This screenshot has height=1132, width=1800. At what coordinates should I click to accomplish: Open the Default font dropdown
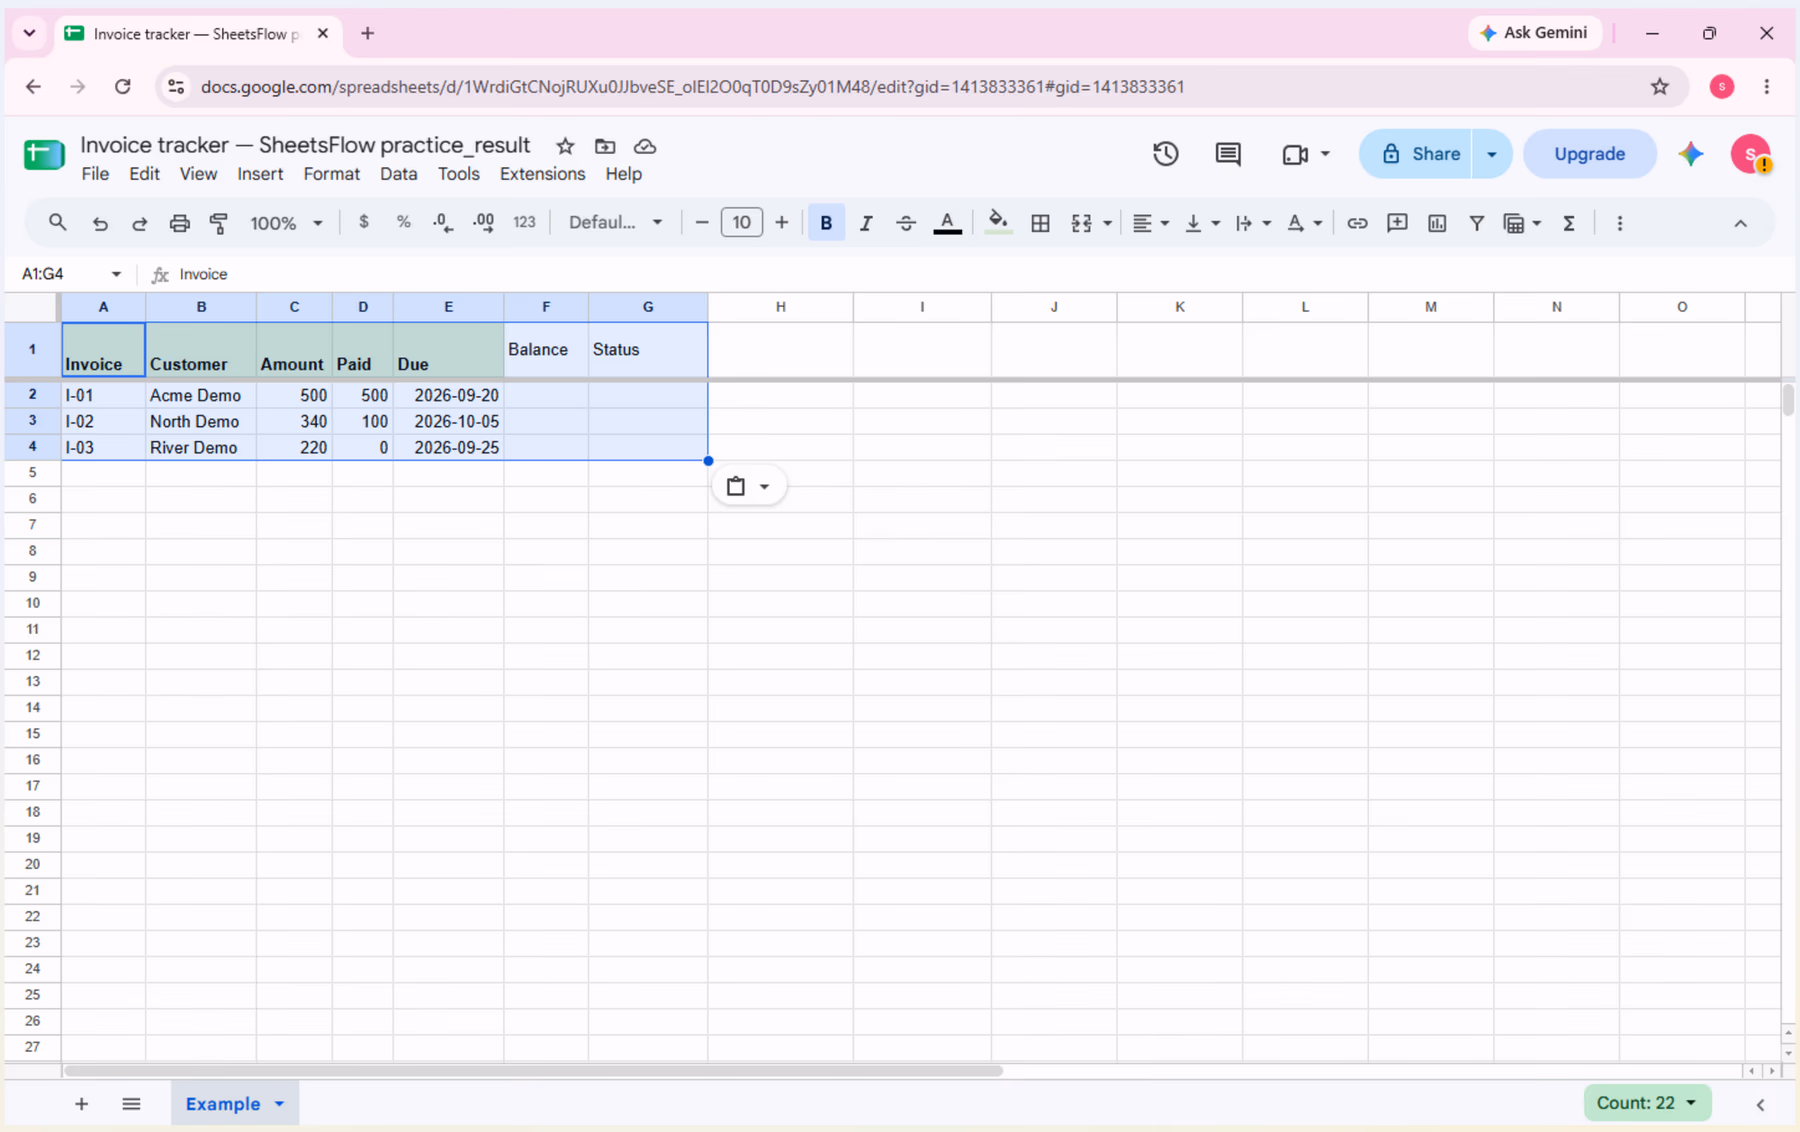click(615, 222)
